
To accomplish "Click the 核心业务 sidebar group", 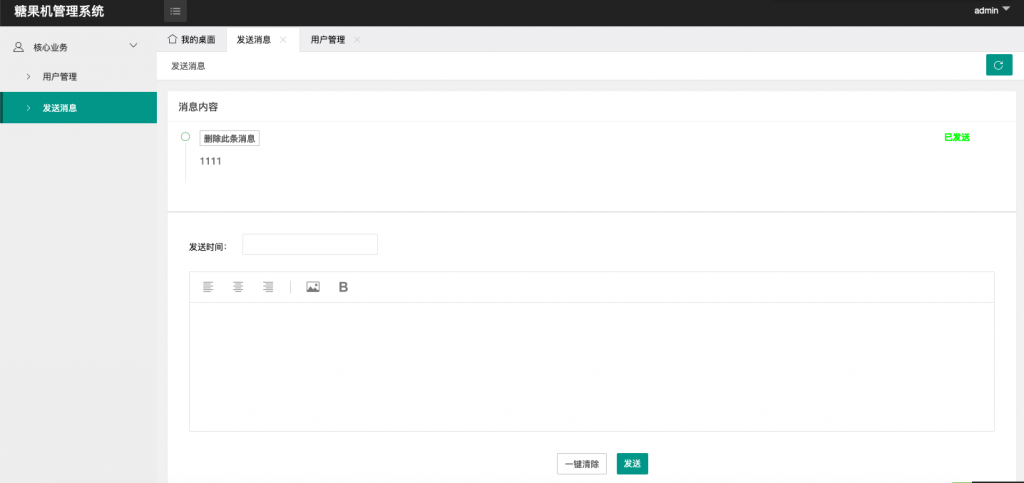I will click(78, 46).
